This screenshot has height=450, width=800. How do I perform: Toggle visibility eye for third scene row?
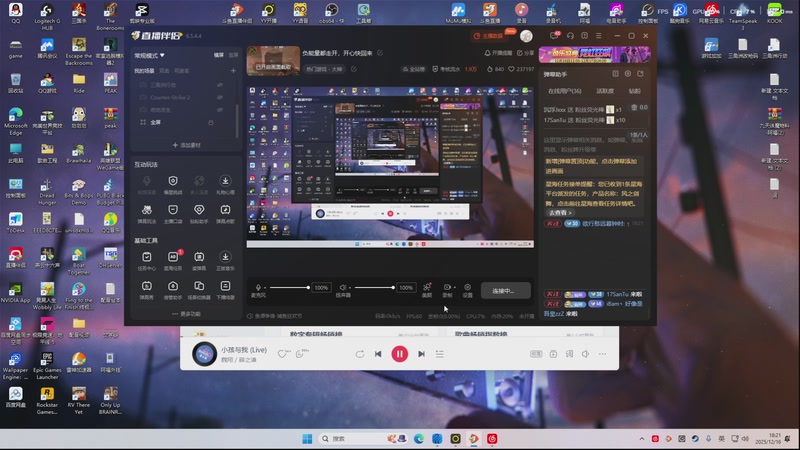pyautogui.click(x=220, y=110)
